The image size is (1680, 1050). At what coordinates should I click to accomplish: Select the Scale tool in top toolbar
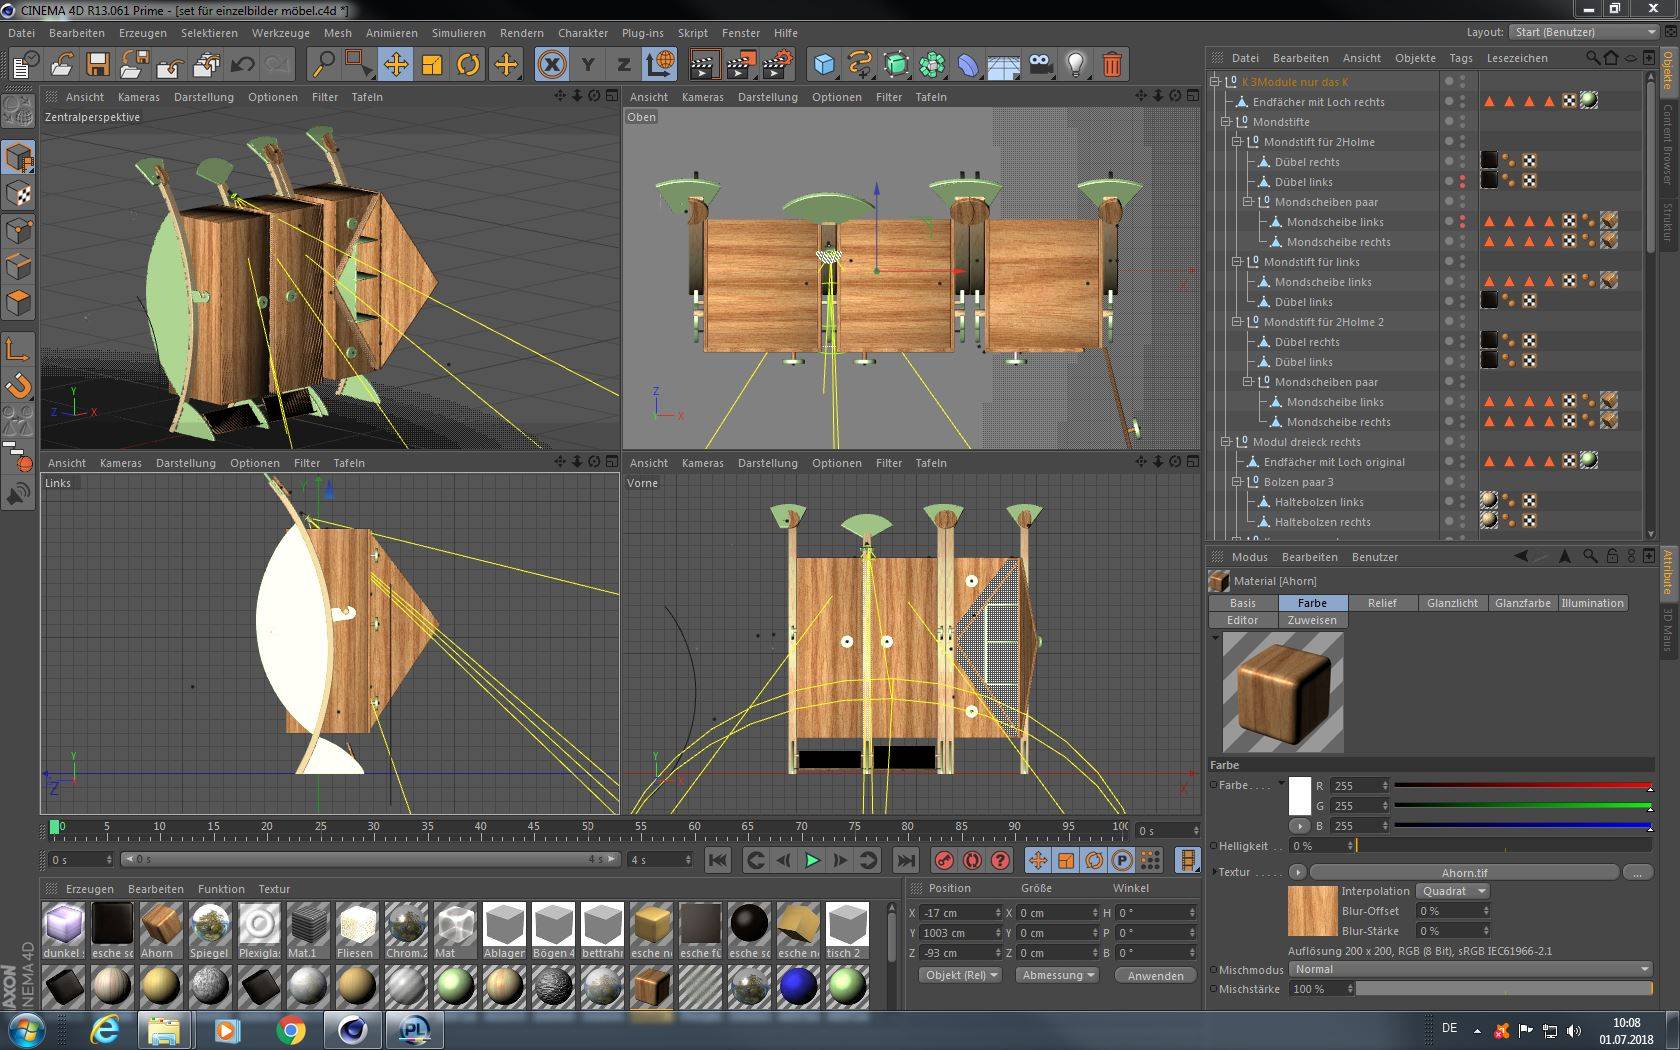tap(432, 65)
